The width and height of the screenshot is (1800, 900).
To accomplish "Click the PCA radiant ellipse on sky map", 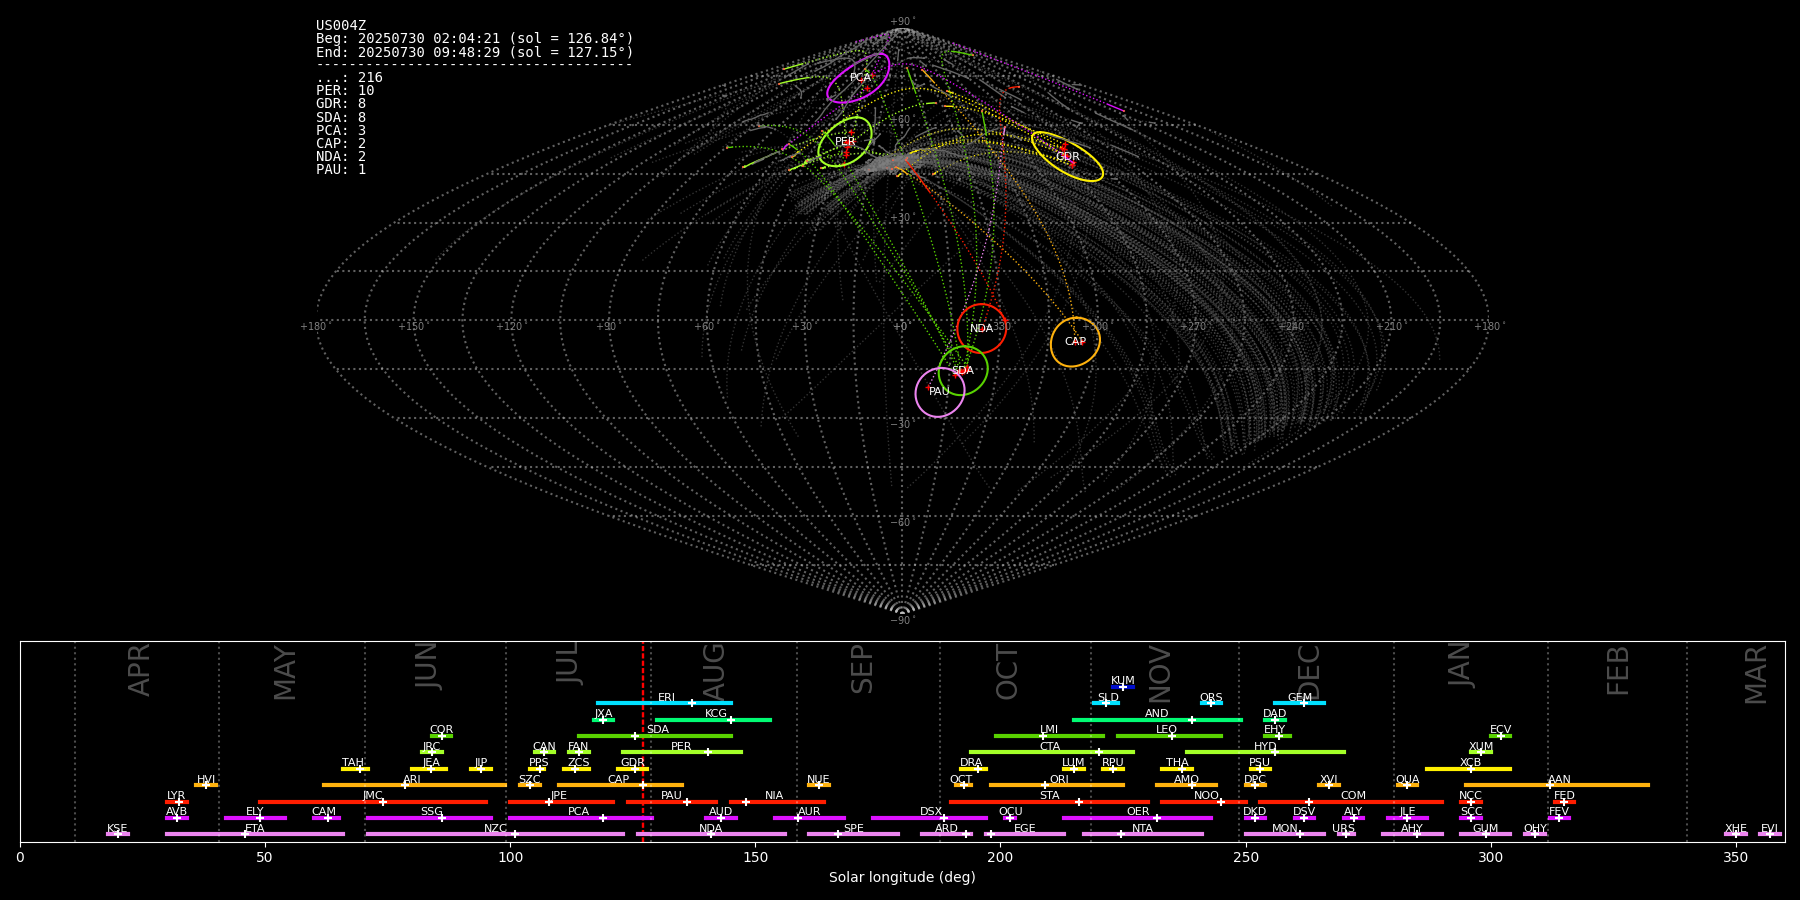I will click(858, 78).
